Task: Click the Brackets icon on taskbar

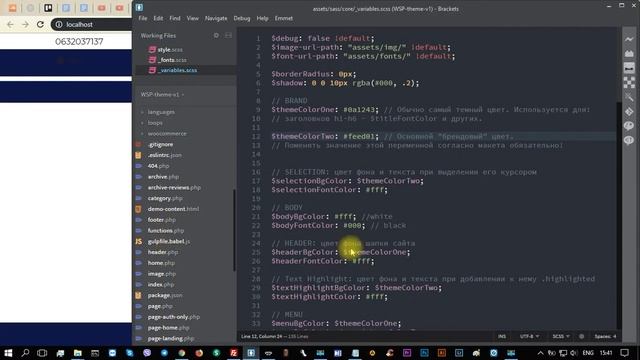Action: point(251,353)
